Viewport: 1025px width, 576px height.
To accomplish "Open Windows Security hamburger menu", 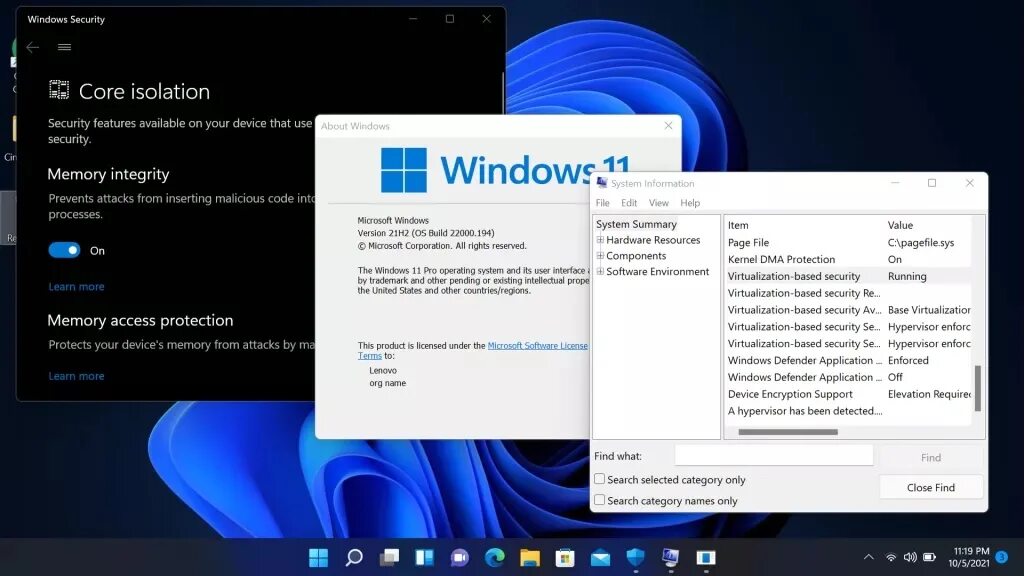I will 64,47.
